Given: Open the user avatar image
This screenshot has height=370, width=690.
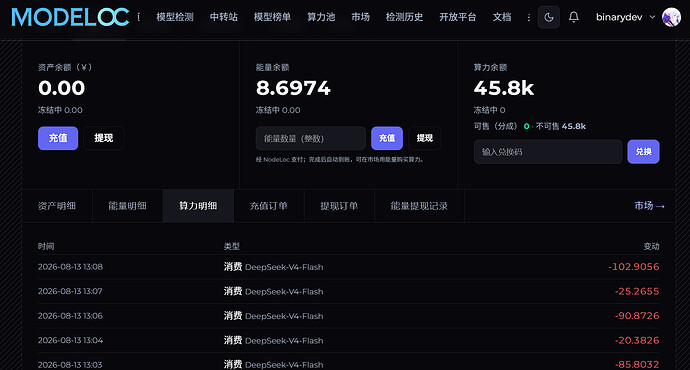Looking at the screenshot, I should click(671, 17).
